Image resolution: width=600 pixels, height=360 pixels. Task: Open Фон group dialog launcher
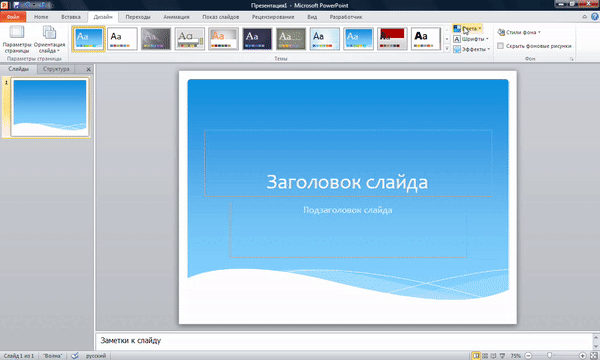pyautogui.click(x=572, y=59)
